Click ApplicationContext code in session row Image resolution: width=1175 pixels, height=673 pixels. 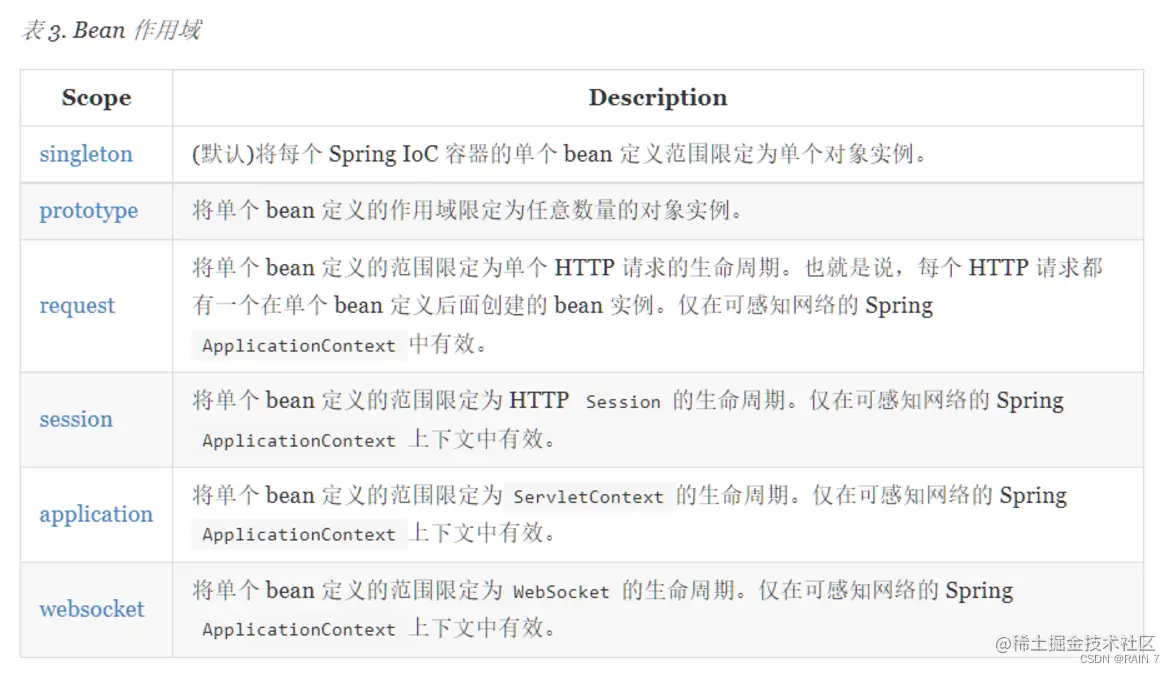[299, 441]
